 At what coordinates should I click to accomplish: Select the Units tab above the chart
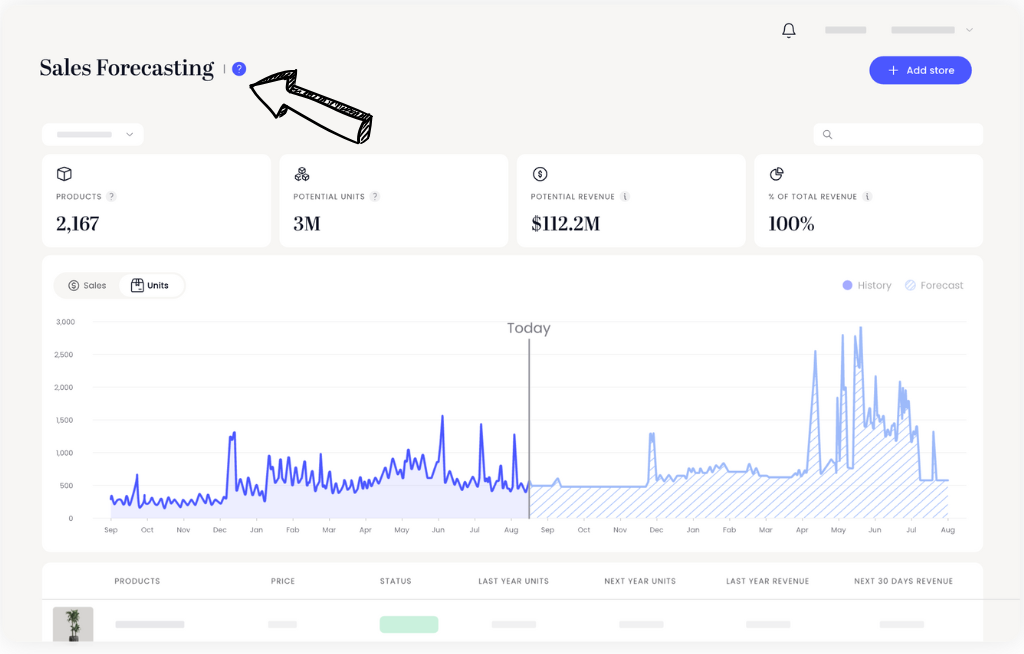coord(151,285)
